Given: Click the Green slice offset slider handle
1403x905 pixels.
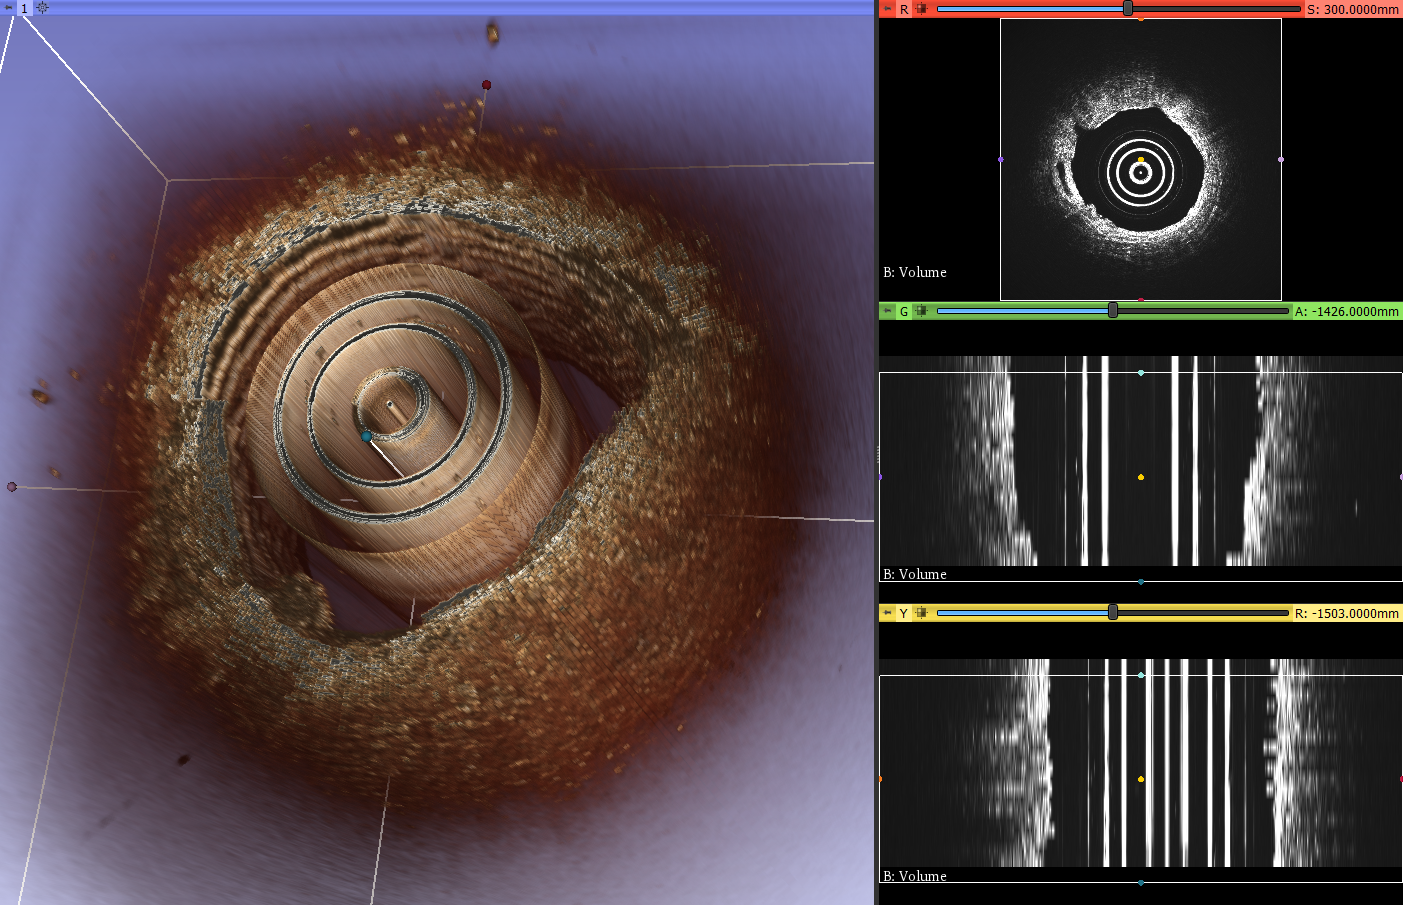Looking at the screenshot, I should point(1113,311).
